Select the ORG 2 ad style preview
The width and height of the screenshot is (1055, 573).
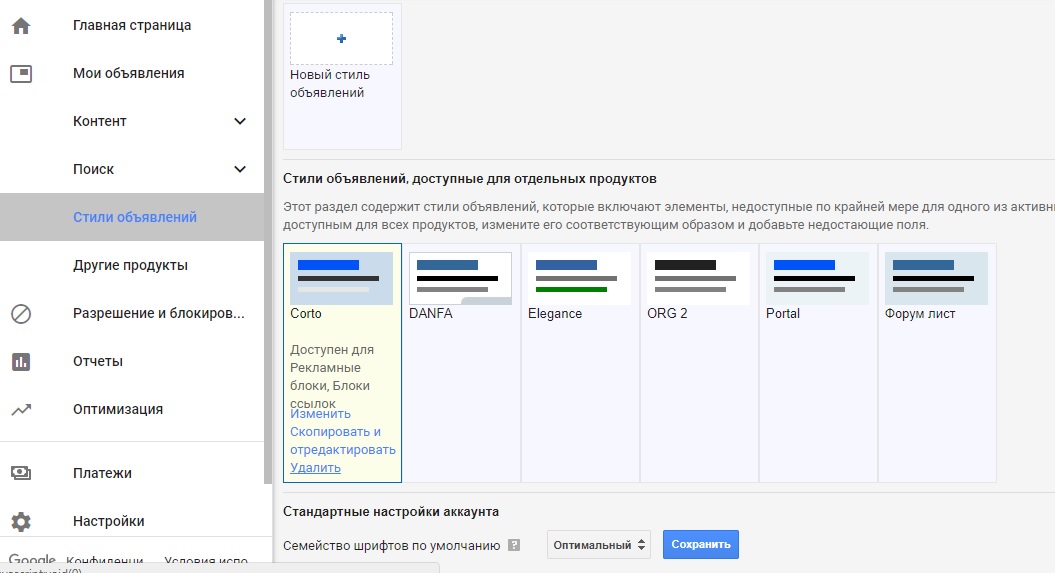click(x=699, y=278)
